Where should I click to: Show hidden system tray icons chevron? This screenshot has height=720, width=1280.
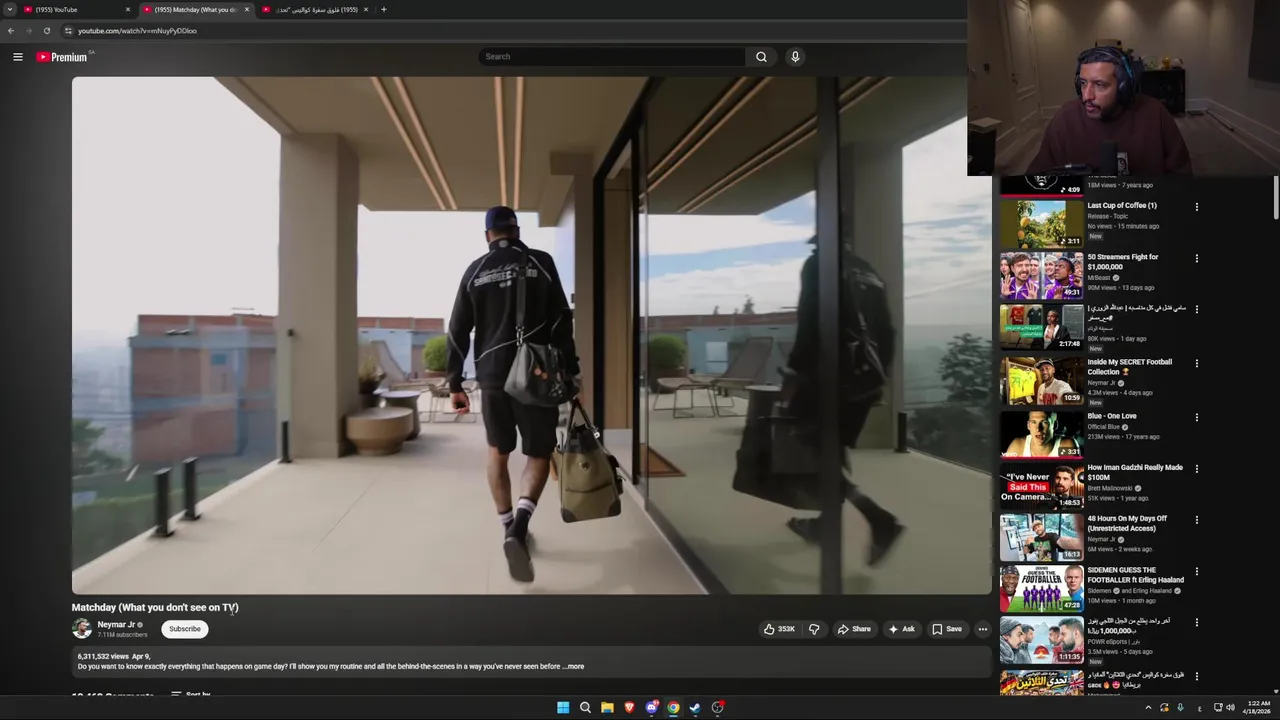[x=1148, y=708]
